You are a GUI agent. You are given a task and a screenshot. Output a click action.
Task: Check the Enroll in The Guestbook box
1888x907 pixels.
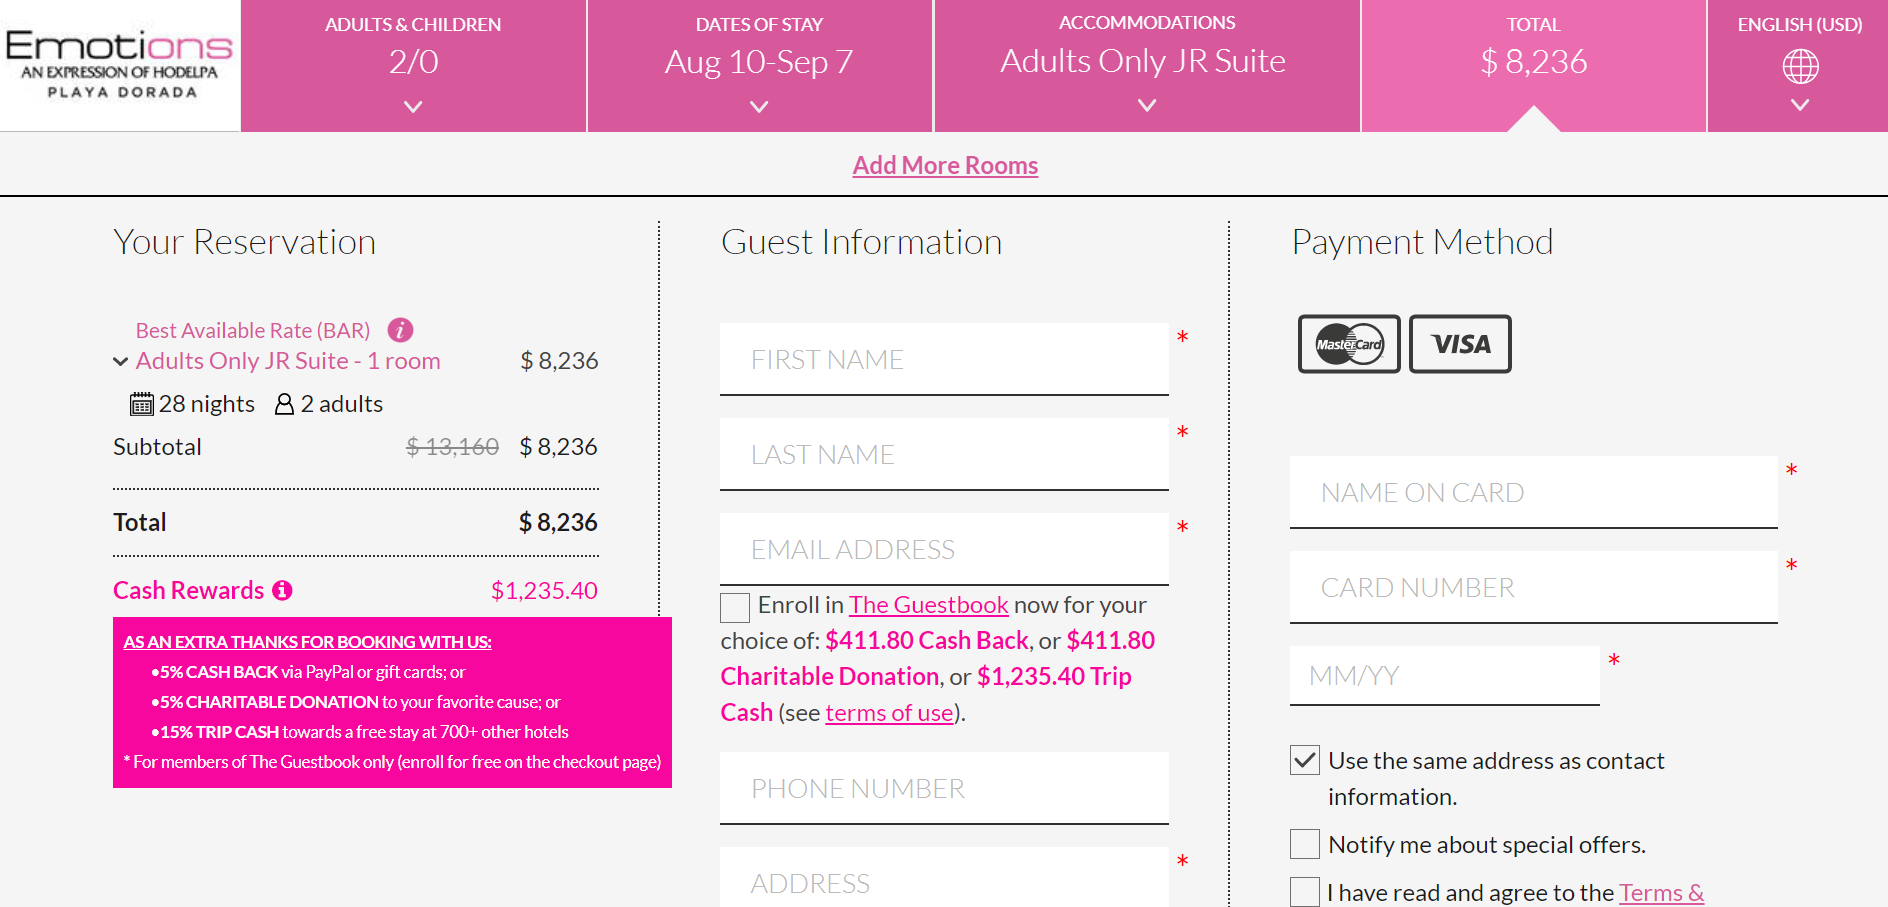point(735,607)
